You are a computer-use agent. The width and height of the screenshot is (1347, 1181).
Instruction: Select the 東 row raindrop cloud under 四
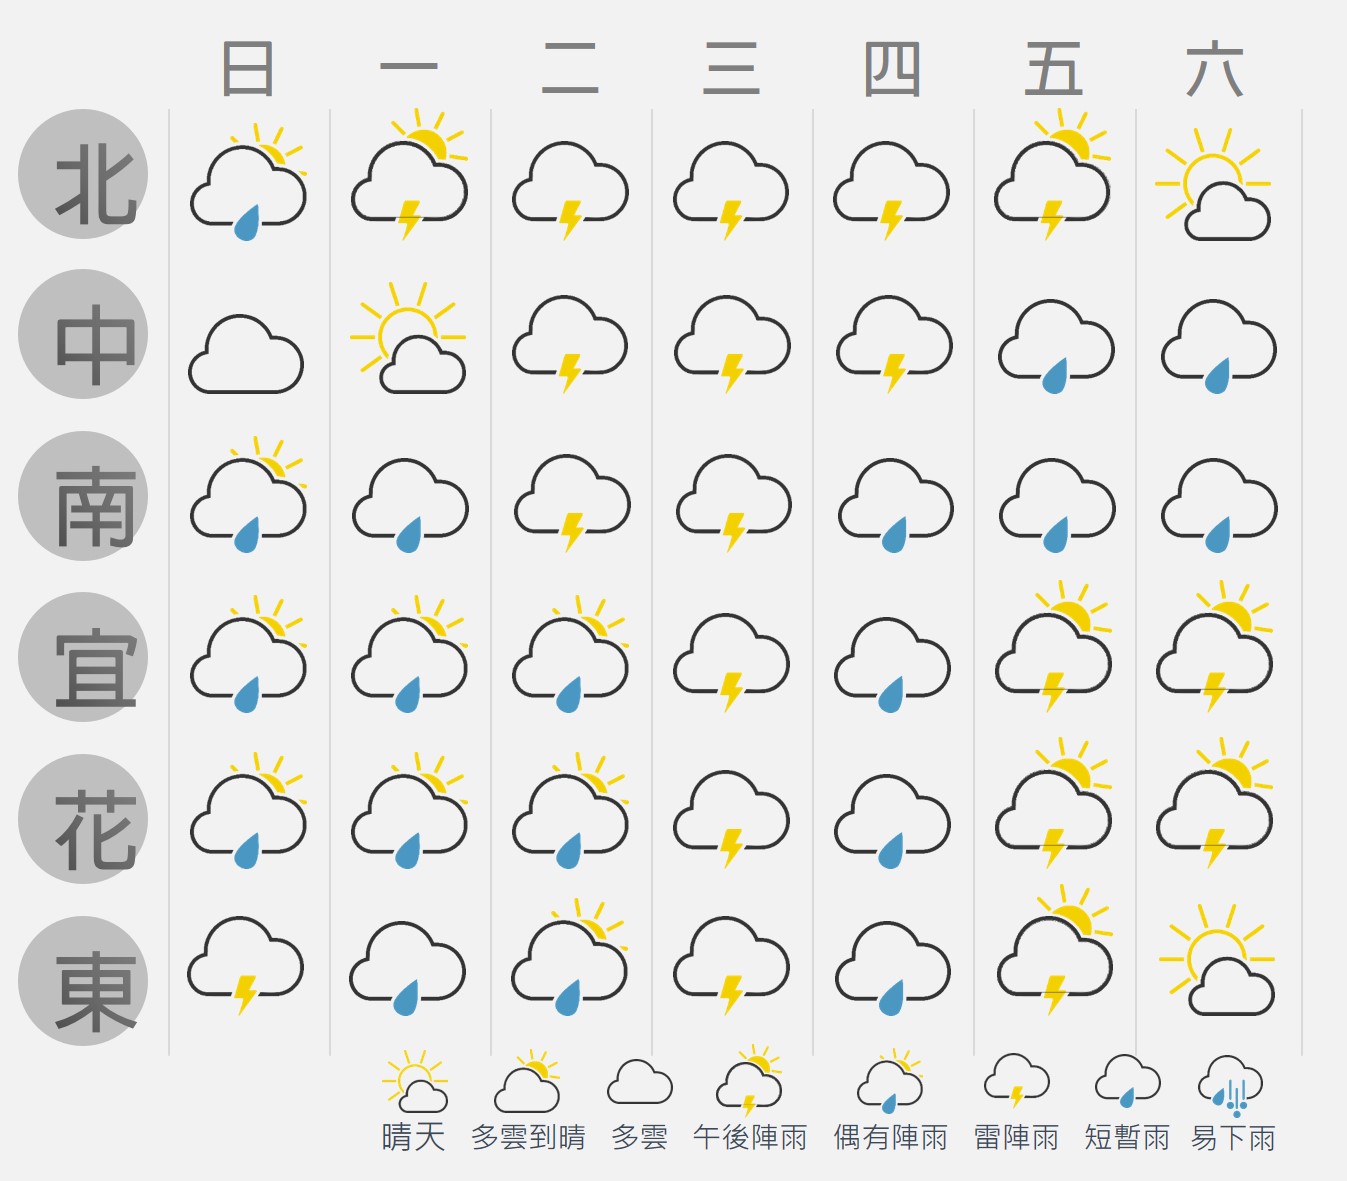(x=893, y=969)
